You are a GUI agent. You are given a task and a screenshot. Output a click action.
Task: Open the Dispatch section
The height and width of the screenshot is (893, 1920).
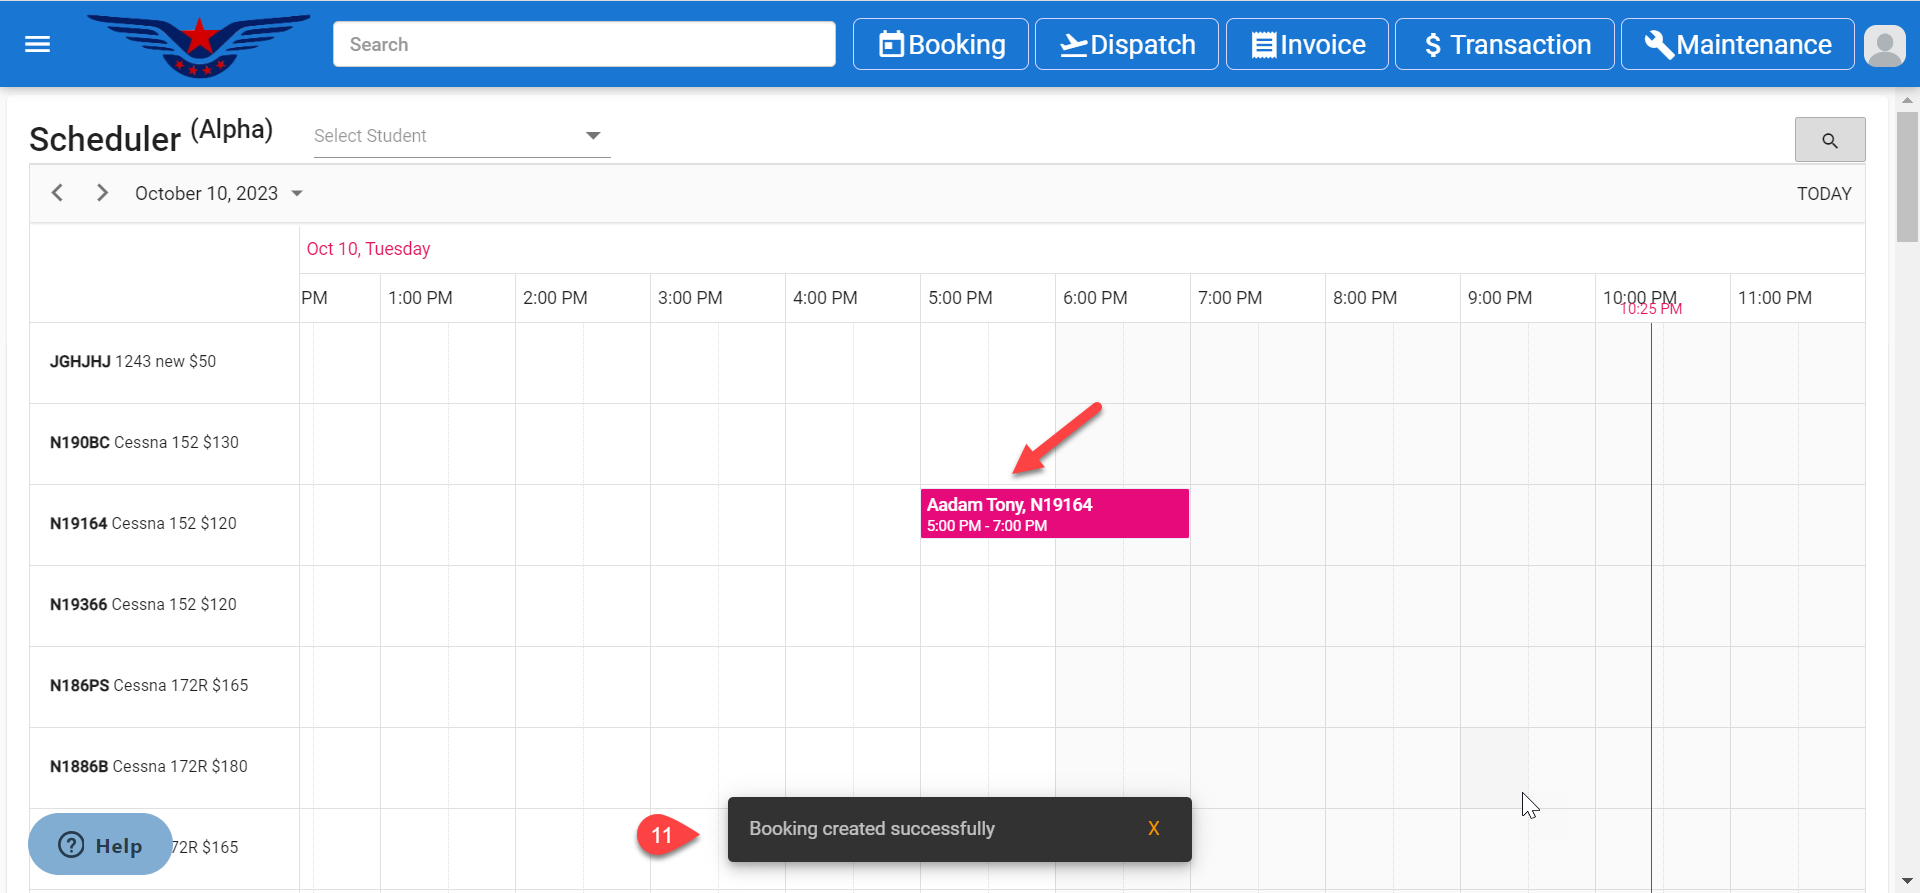point(1126,45)
